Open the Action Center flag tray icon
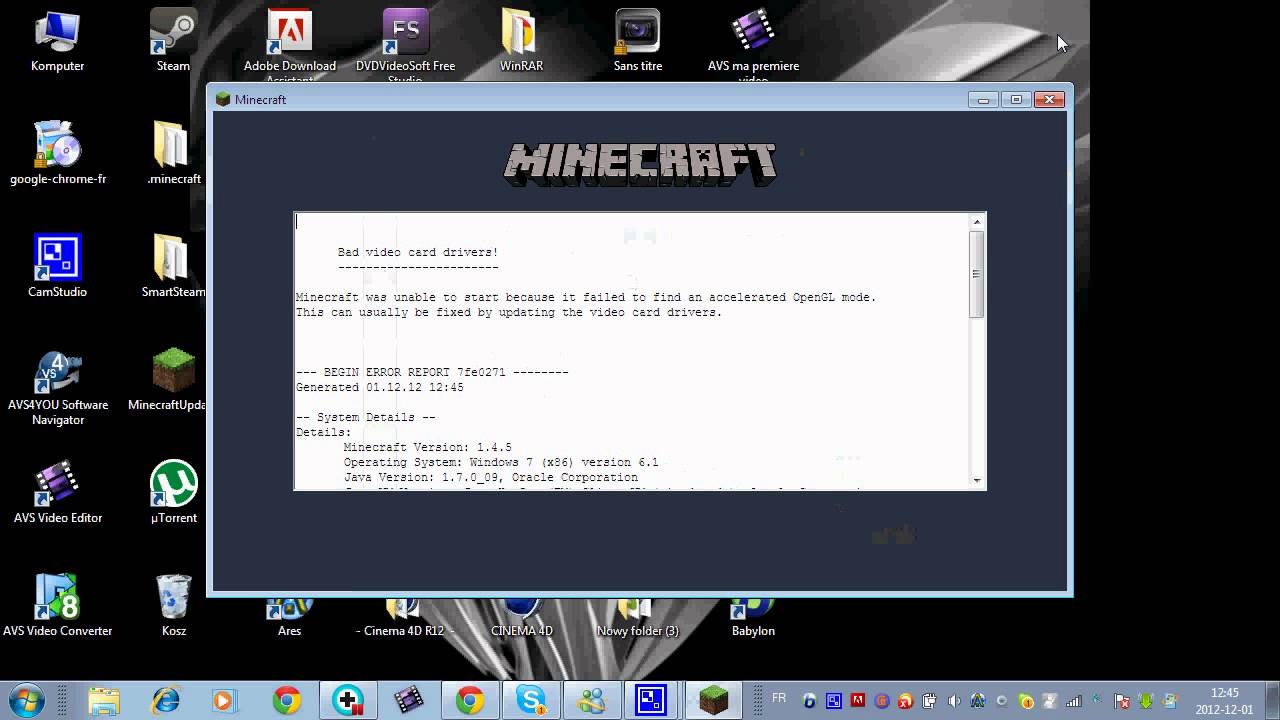 (x=1122, y=701)
